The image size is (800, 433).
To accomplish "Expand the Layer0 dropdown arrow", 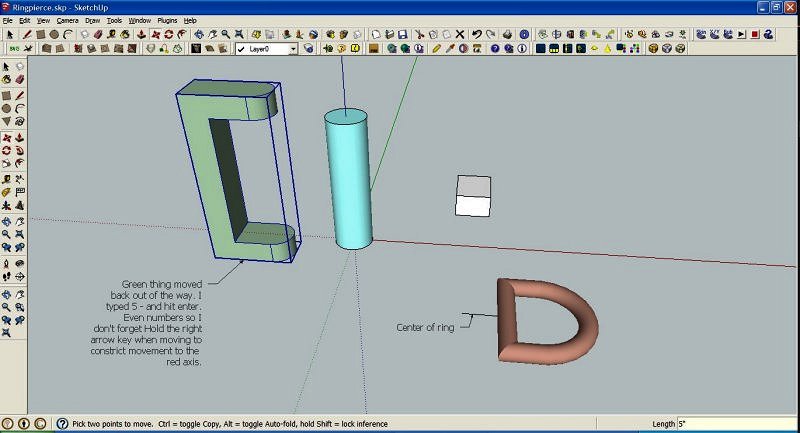I will (x=293, y=48).
